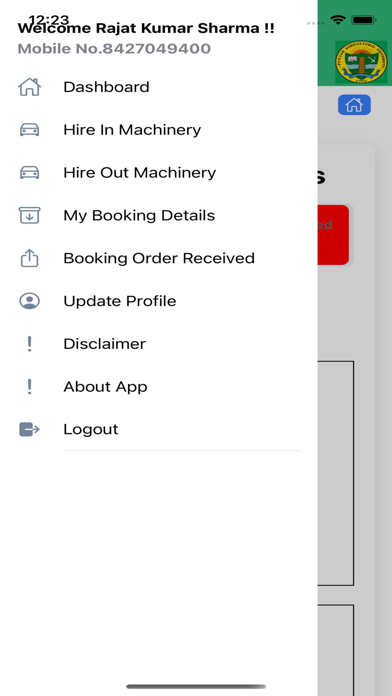392x696 pixels.
Task: Open the Dashboard menu item
Action: [x=159, y=87]
